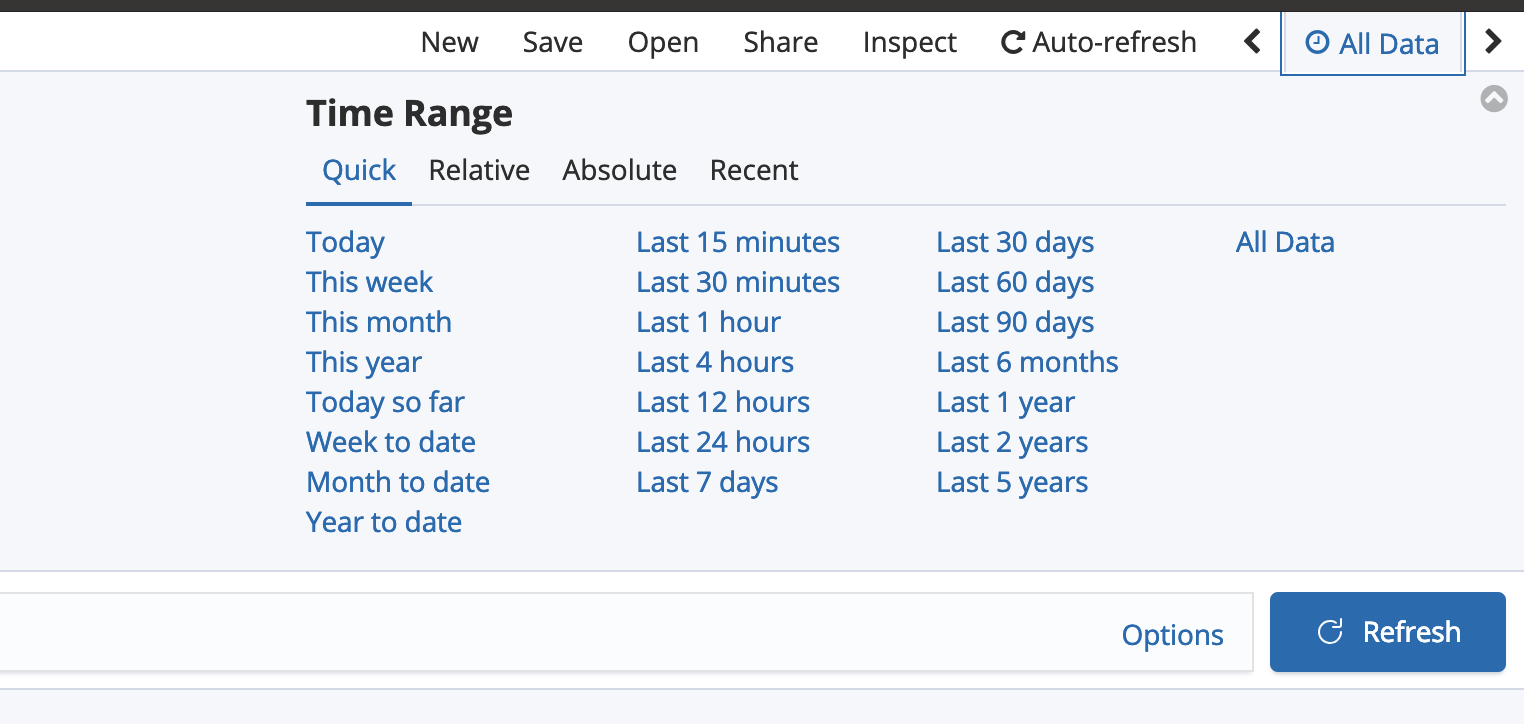Pick the Last 5 years range

tap(1012, 481)
